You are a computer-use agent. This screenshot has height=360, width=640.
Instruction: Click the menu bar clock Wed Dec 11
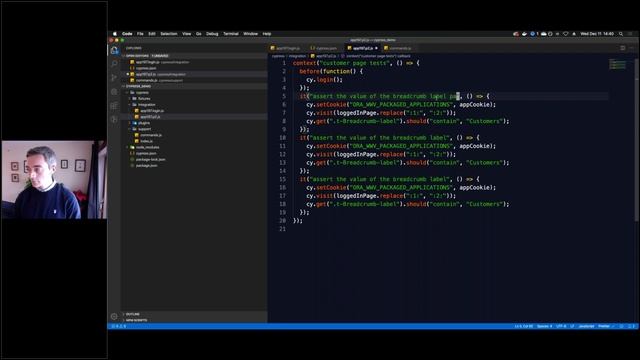[597, 34]
